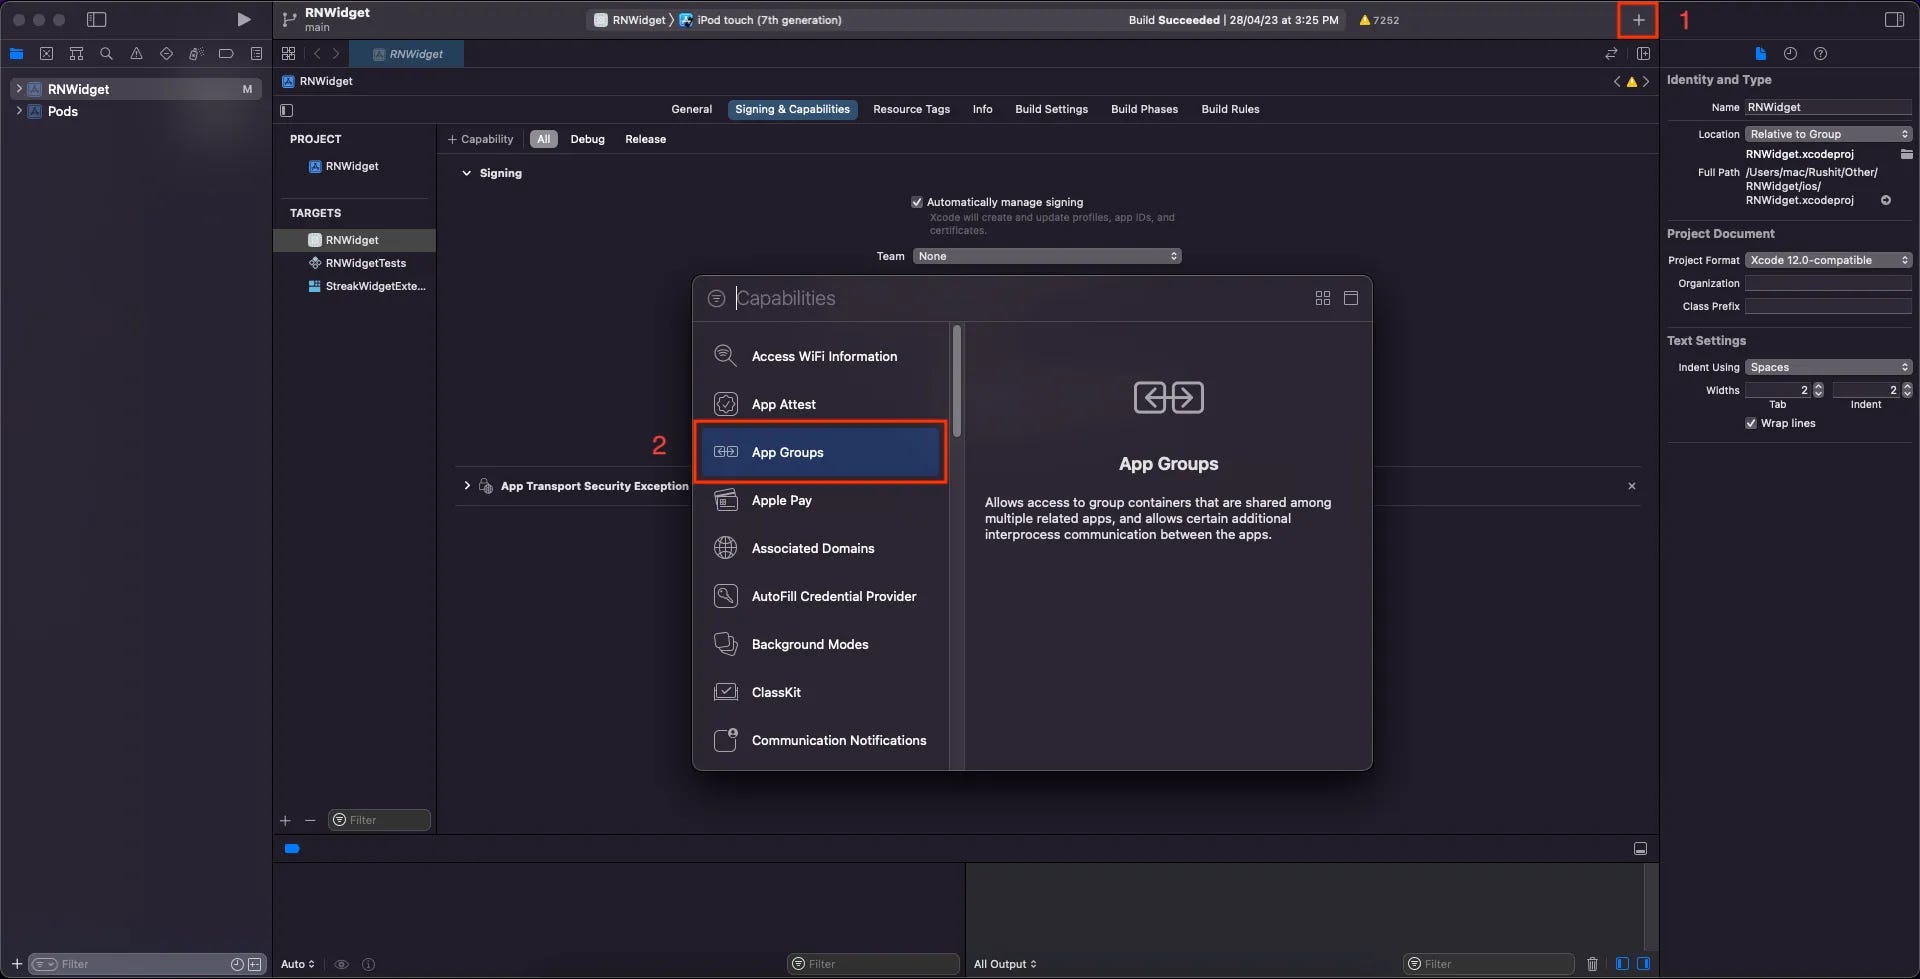The image size is (1920, 979).
Task: Open the Team dropdown showing None
Action: point(1047,256)
